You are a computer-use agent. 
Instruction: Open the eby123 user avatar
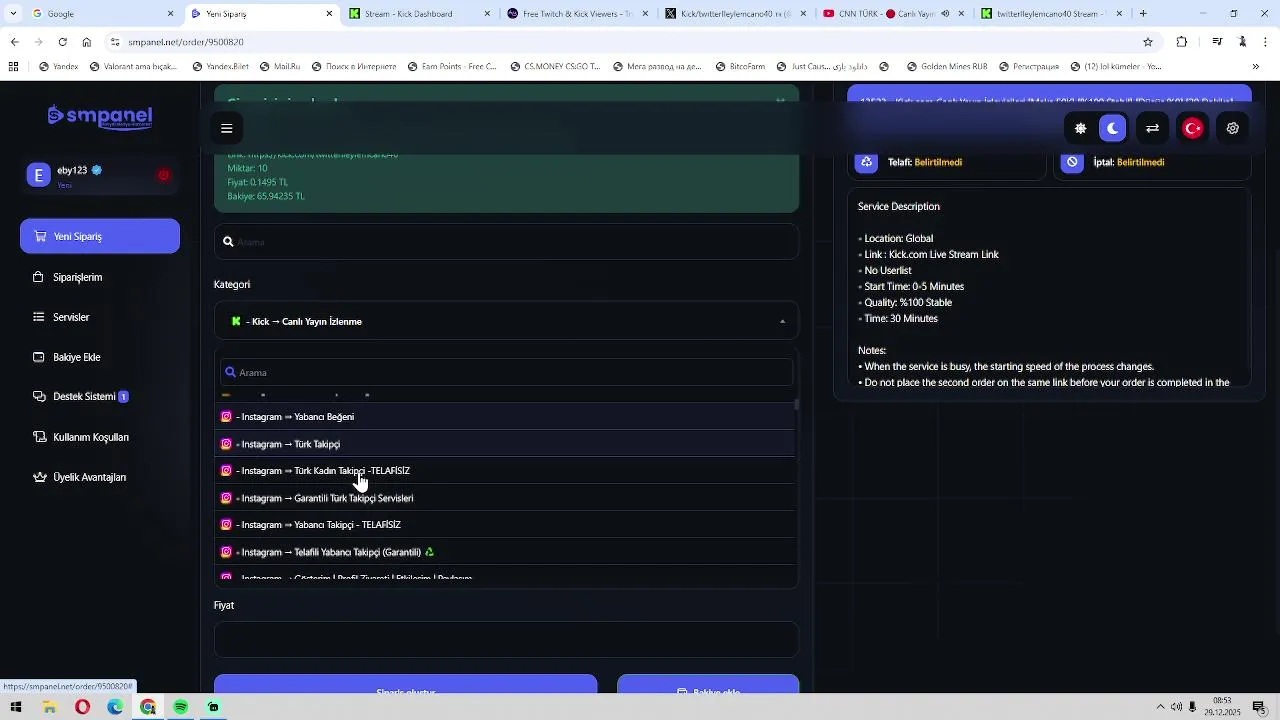click(x=38, y=176)
